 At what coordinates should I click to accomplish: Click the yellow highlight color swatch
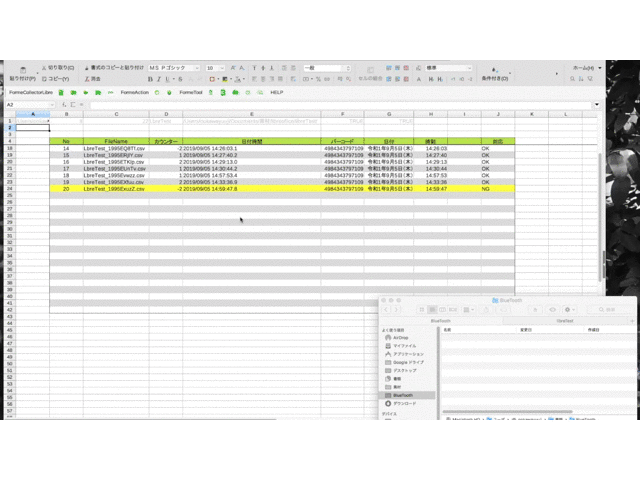225,78
